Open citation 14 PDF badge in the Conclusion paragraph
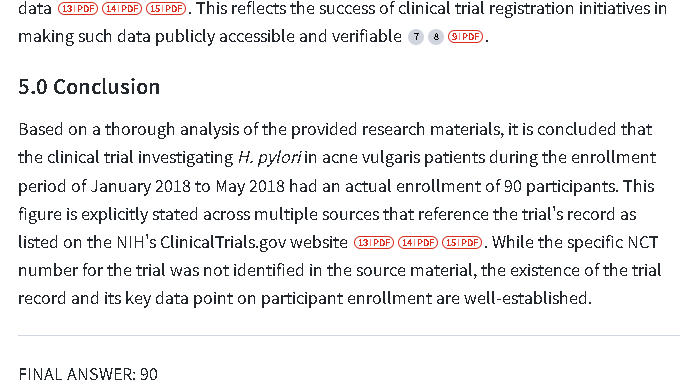The width and height of the screenshot is (691, 388). click(x=418, y=242)
